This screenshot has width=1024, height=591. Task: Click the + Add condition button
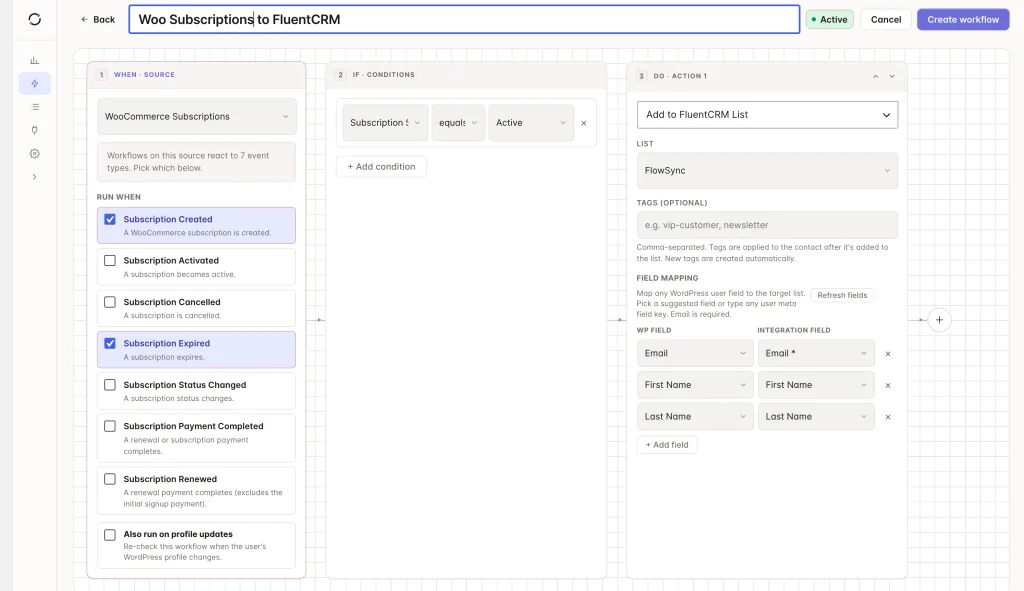pyautogui.click(x=381, y=167)
